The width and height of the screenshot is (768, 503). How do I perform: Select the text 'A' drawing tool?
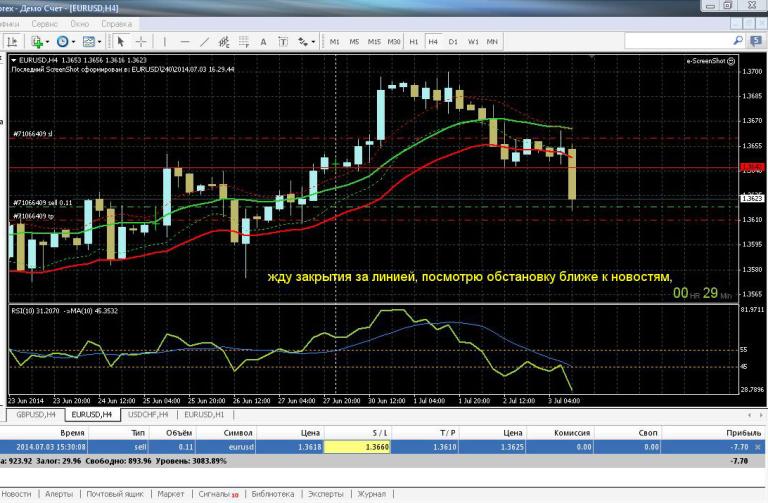tap(263, 42)
